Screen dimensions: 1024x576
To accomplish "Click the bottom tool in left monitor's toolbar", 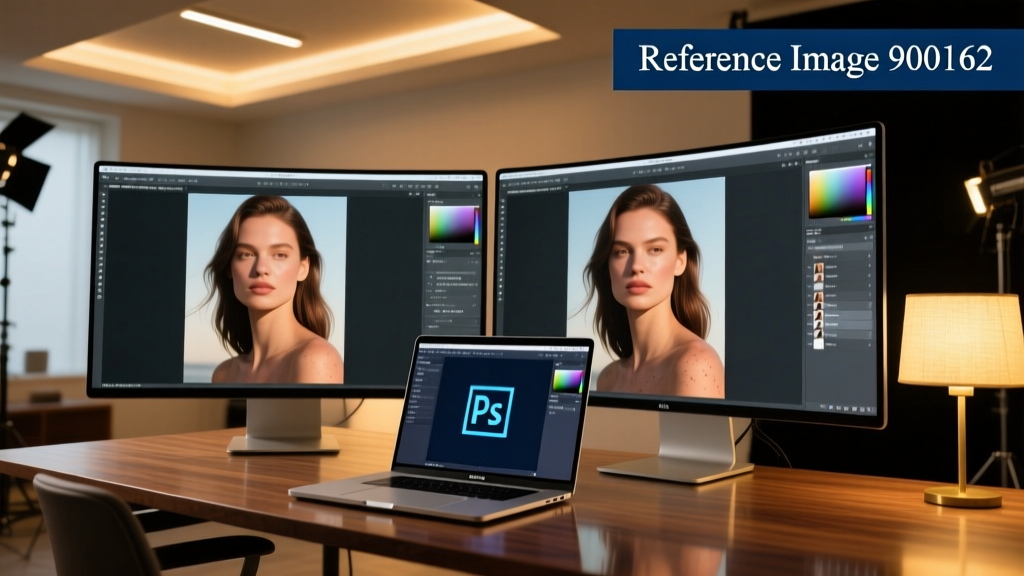I will (100, 296).
